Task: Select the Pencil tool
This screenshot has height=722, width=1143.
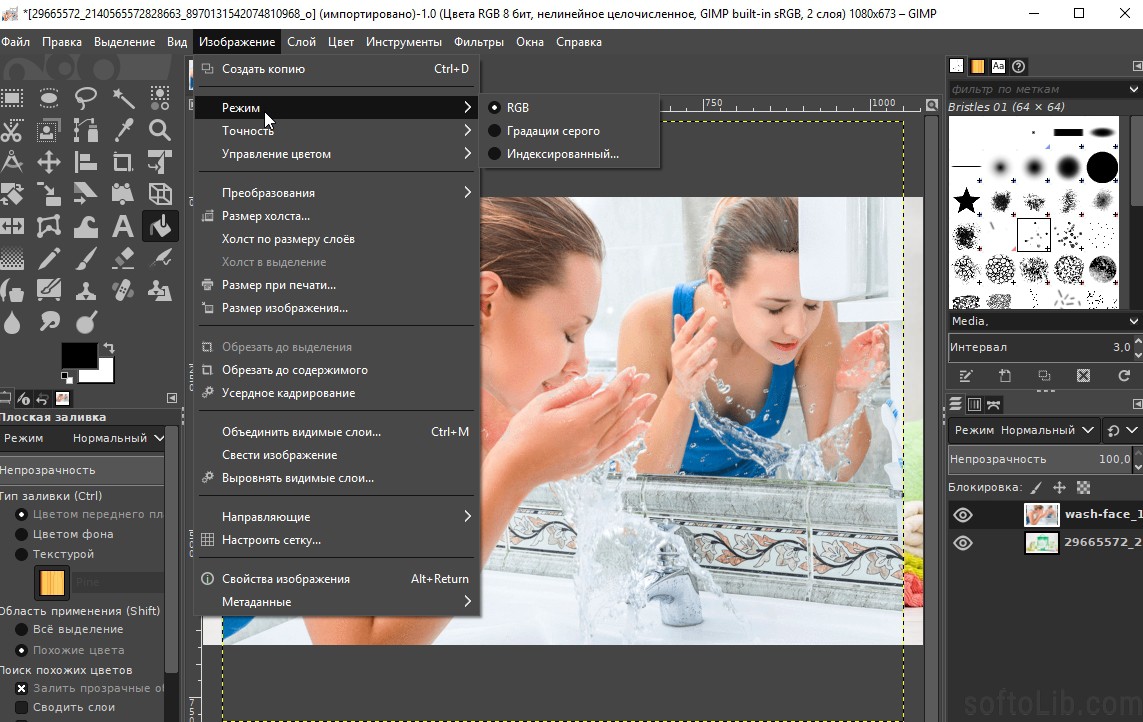Action: [x=49, y=258]
